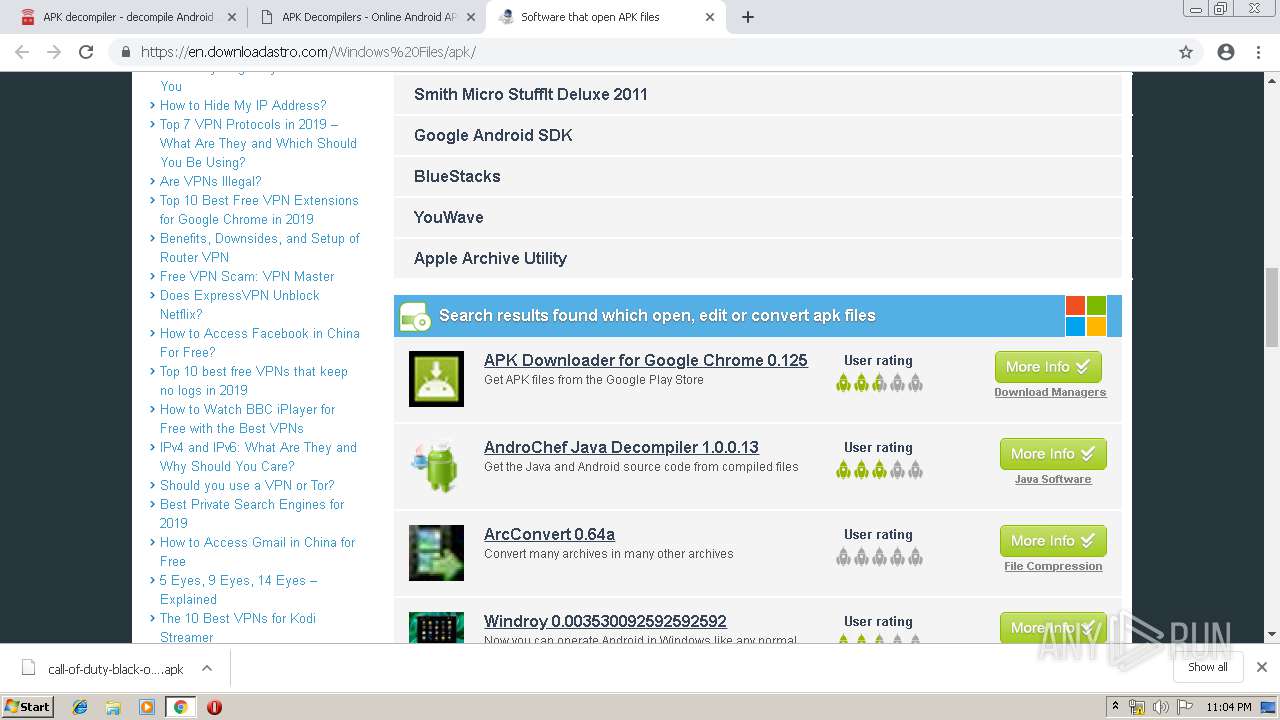Image resolution: width=1280 pixels, height=720 pixels.
Task: Open media player taskbar icon
Action: 147,707
